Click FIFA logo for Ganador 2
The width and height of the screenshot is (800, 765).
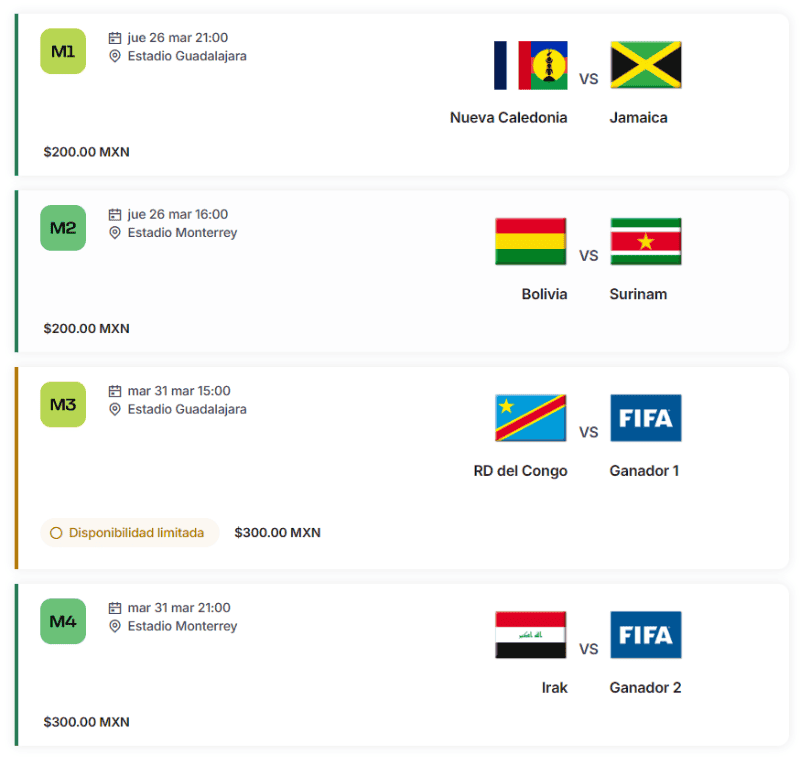click(646, 635)
